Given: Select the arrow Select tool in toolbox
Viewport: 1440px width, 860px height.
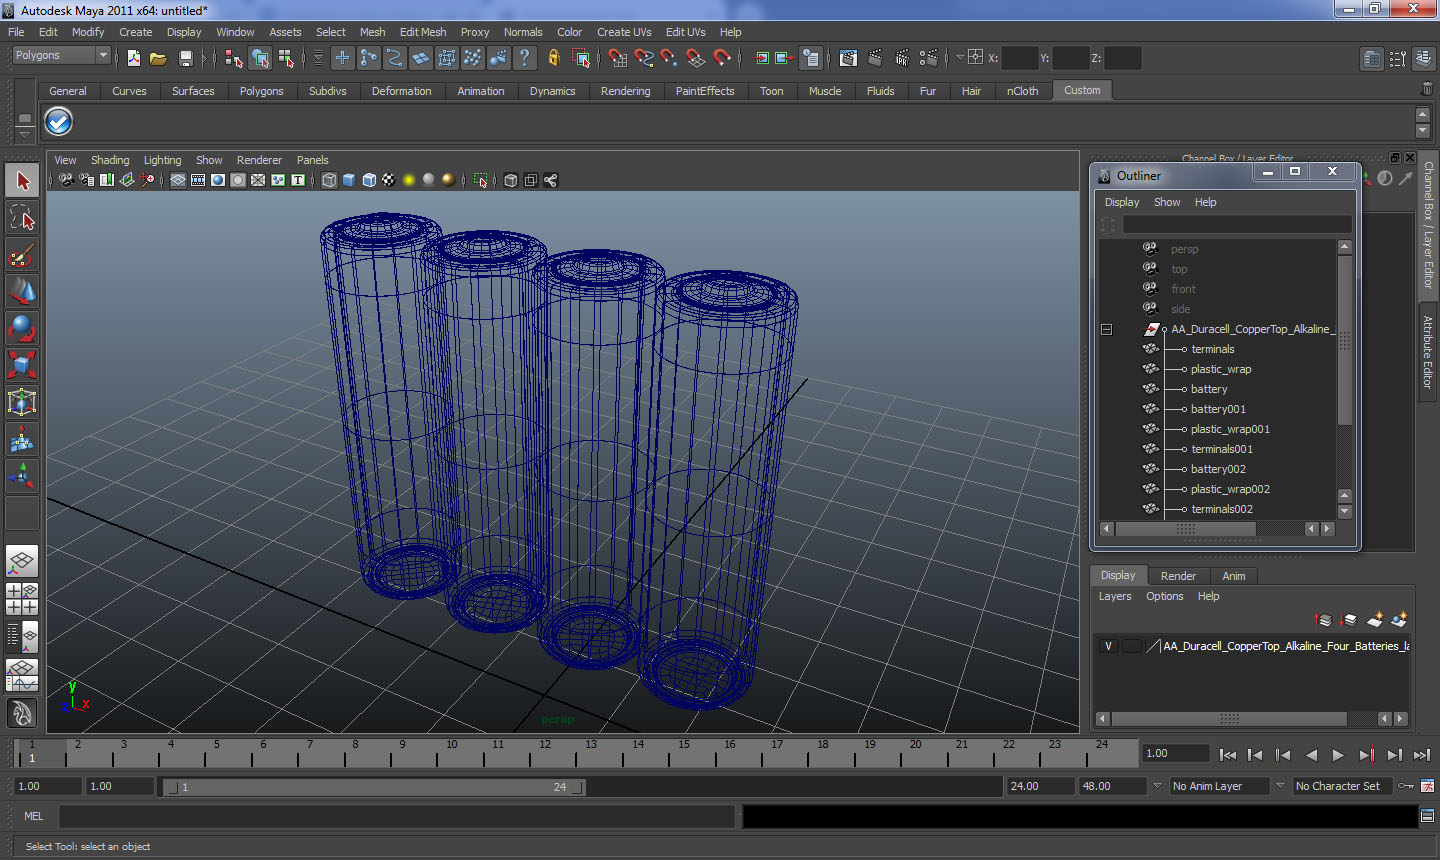Looking at the screenshot, I should coord(22,181).
